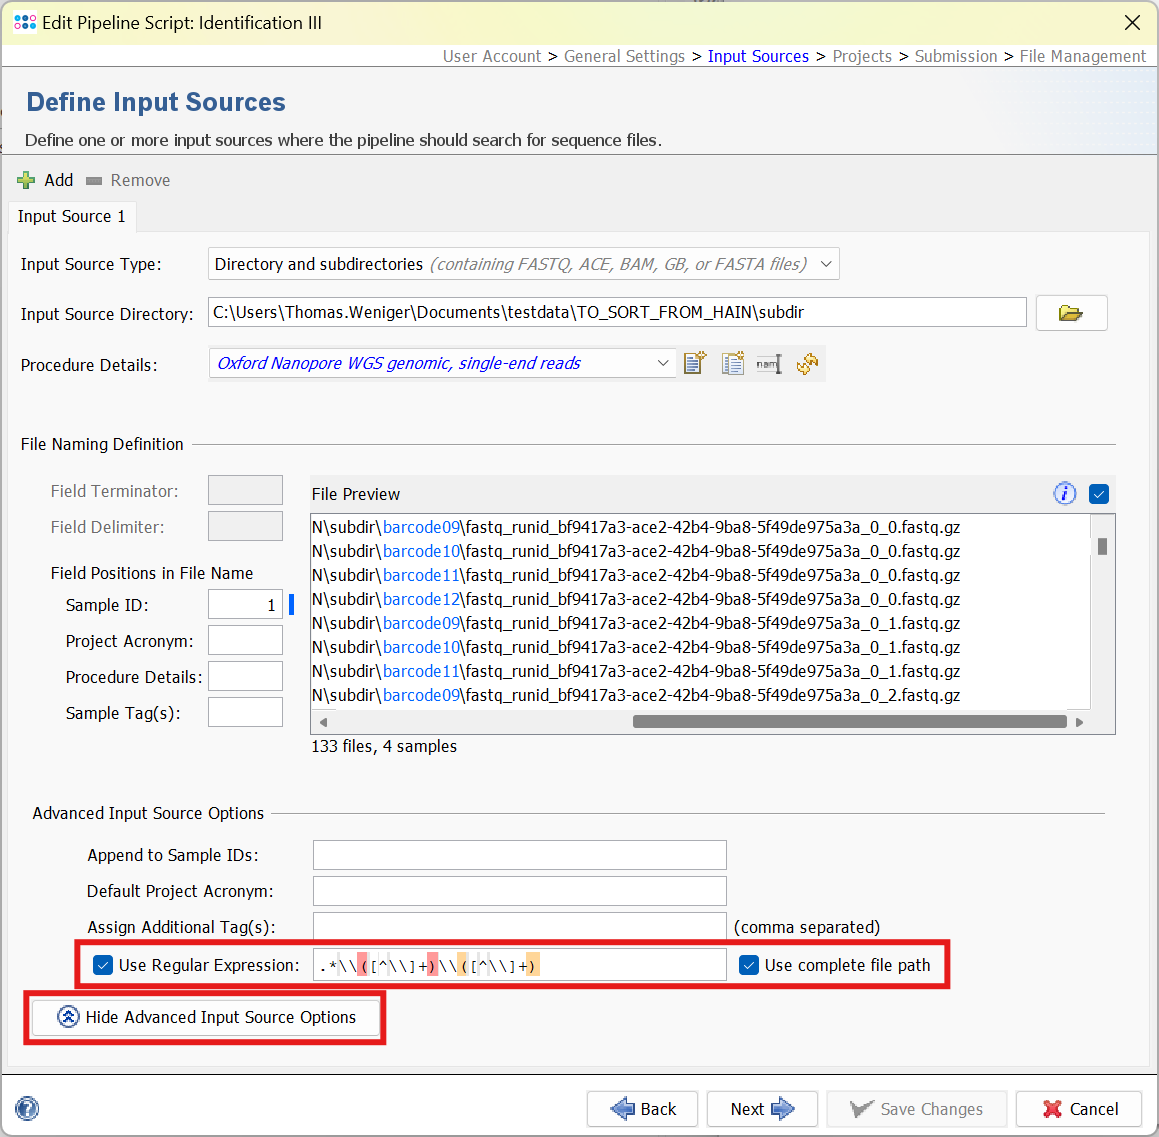
Task: Click the barcode11 _0_1.fastq.gz row
Action: click(x=636, y=671)
